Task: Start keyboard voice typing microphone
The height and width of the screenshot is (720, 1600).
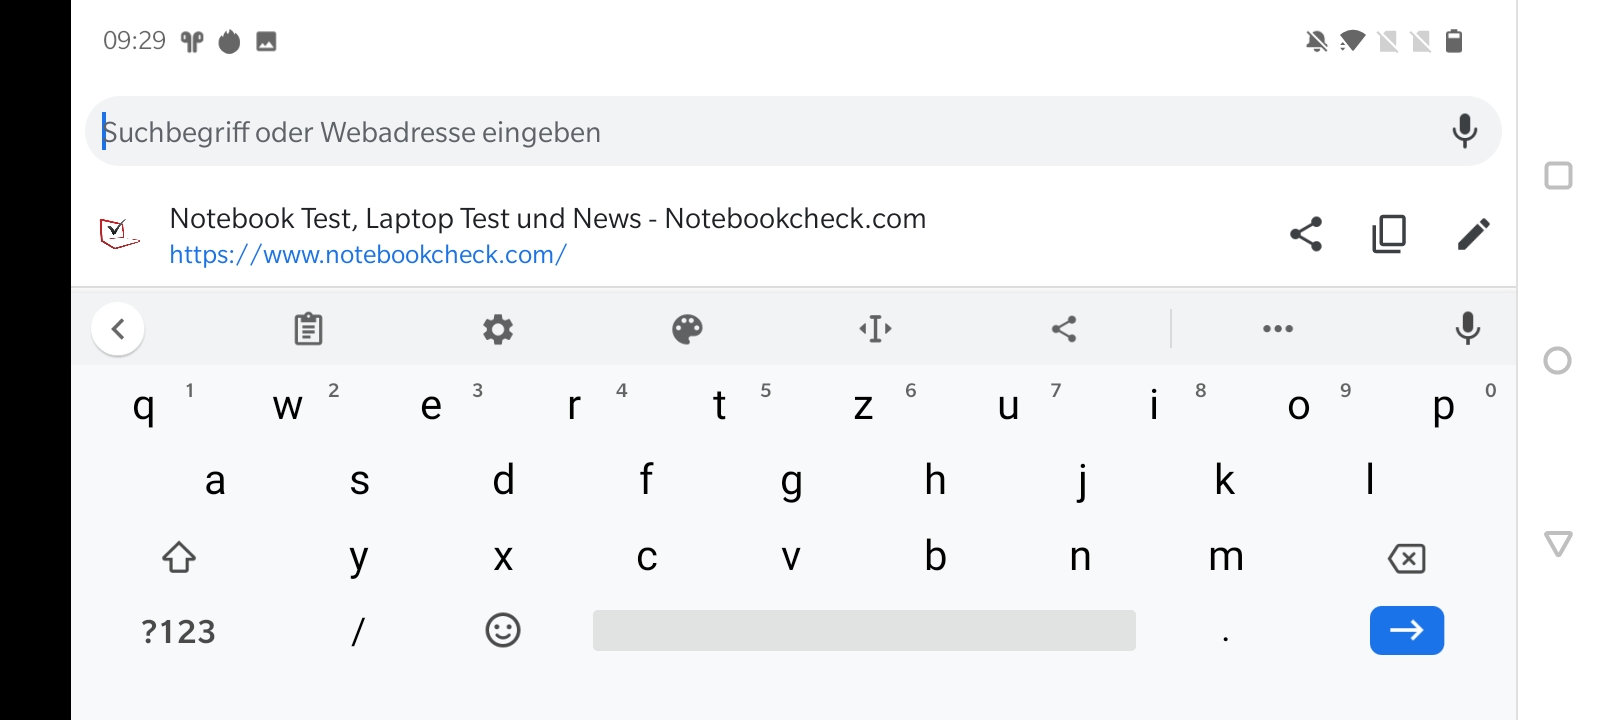Action: [1467, 329]
